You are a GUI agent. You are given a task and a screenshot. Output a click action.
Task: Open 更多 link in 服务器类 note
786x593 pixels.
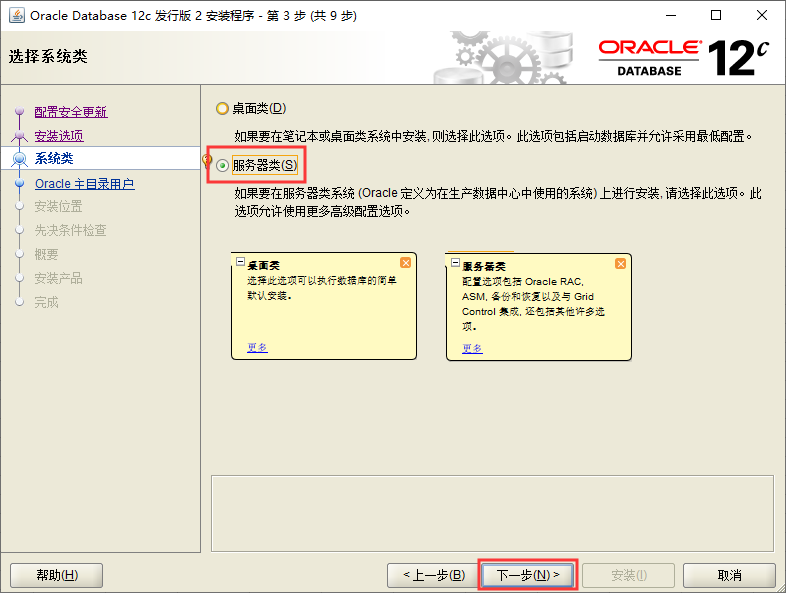tap(472, 349)
